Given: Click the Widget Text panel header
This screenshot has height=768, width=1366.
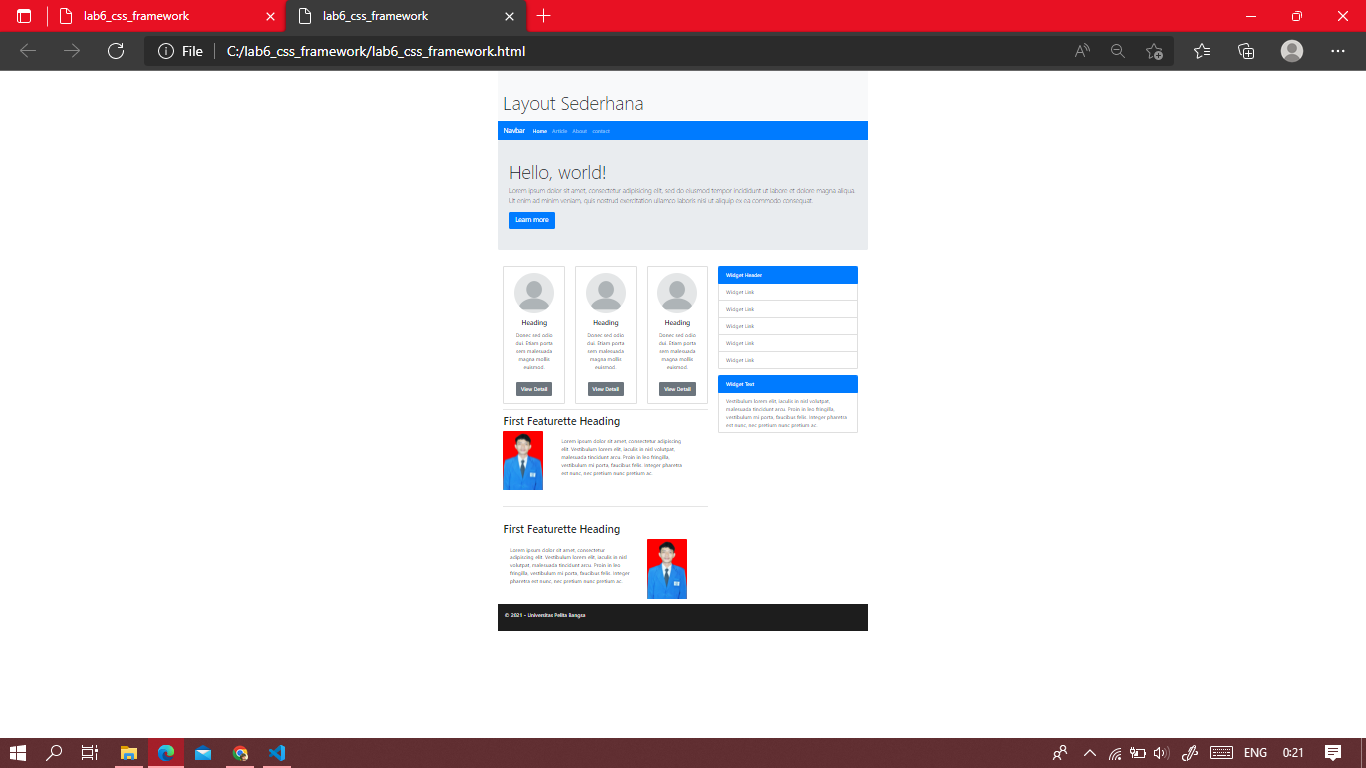Looking at the screenshot, I should [x=788, y=384].
